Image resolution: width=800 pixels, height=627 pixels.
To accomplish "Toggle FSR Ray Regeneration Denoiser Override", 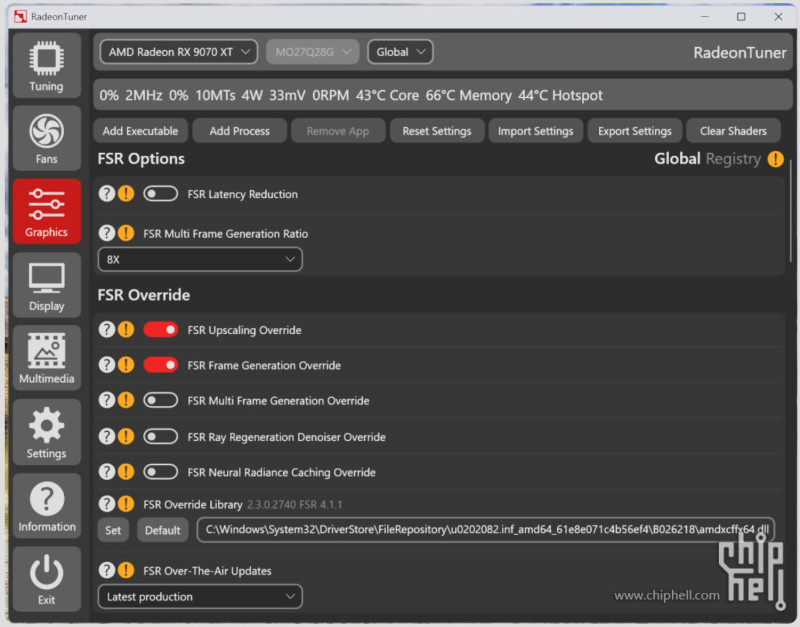I will click(160, 436).
